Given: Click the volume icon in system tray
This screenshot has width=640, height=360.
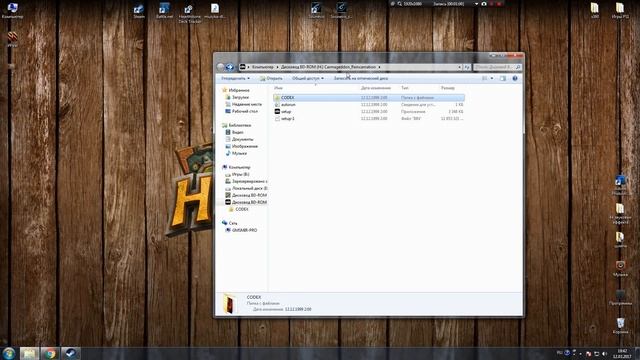Looking at the screenshot, I should [604, 353].
